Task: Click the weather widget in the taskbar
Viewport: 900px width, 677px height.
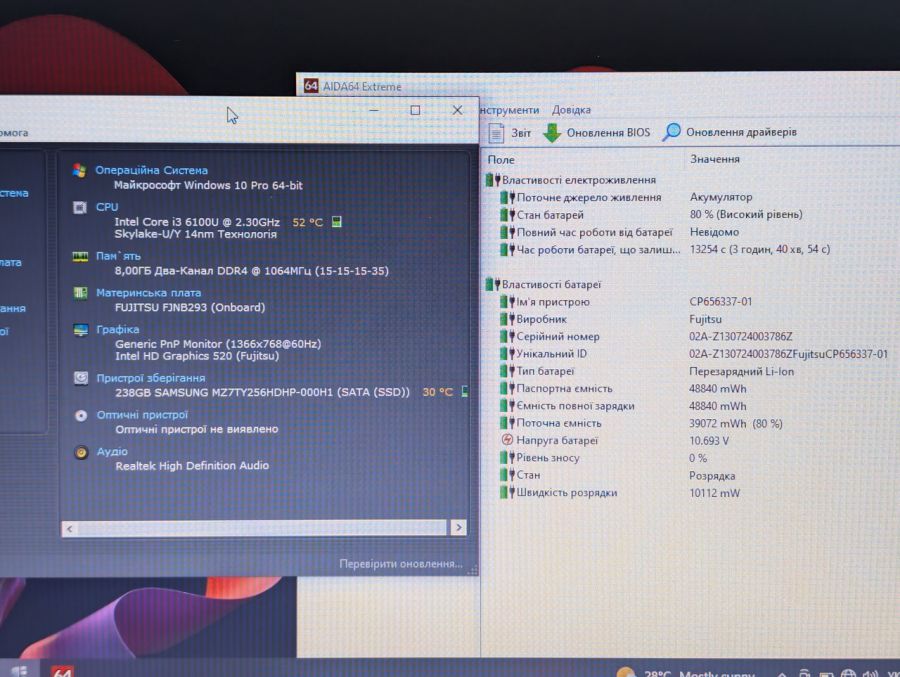Action: [x=685, y=672]
